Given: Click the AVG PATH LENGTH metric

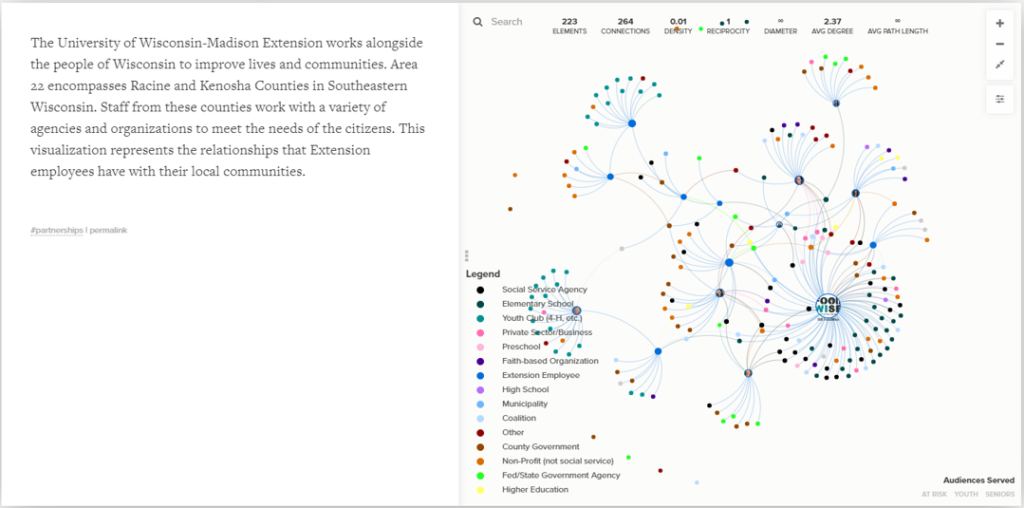Looking at the screenshot, I should 897,26.
